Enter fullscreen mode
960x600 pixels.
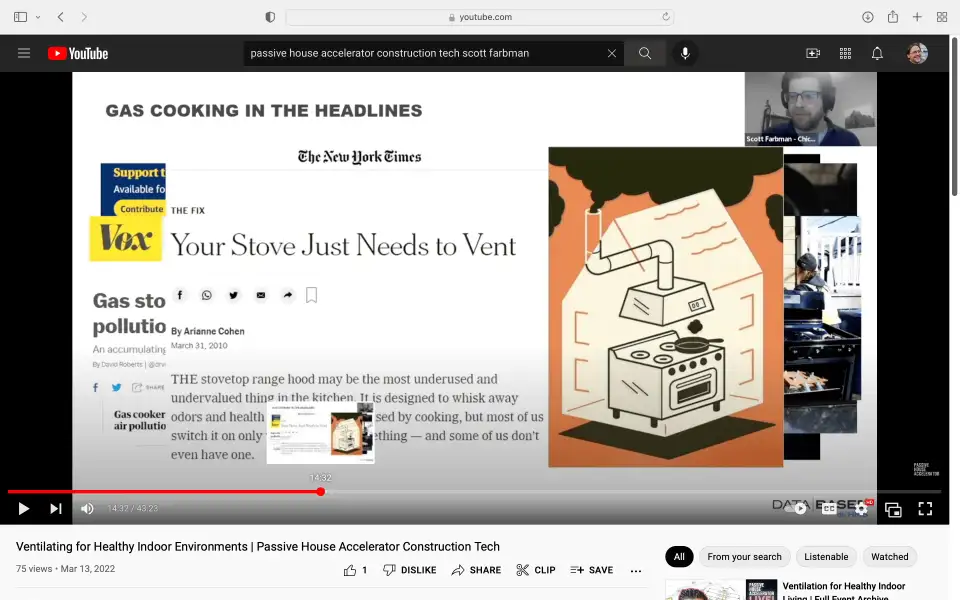pos(925,509)
